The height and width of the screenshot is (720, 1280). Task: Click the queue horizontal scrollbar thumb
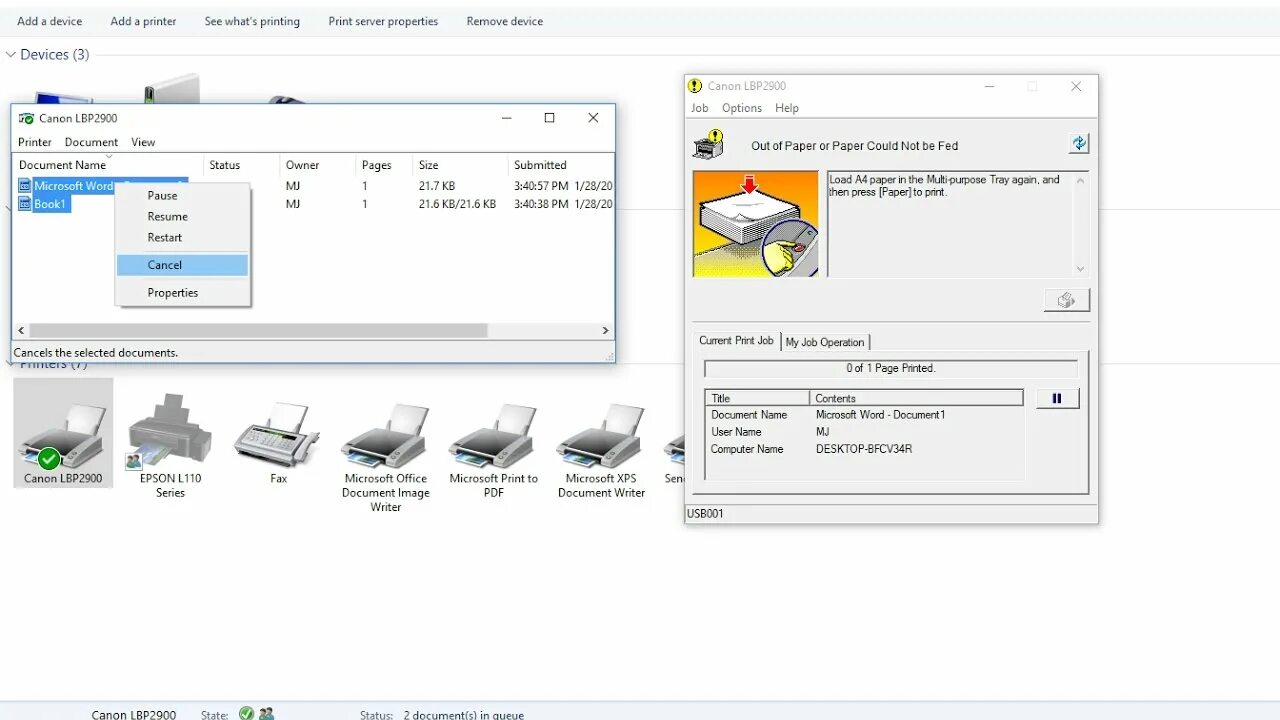(x=258, y=330)
